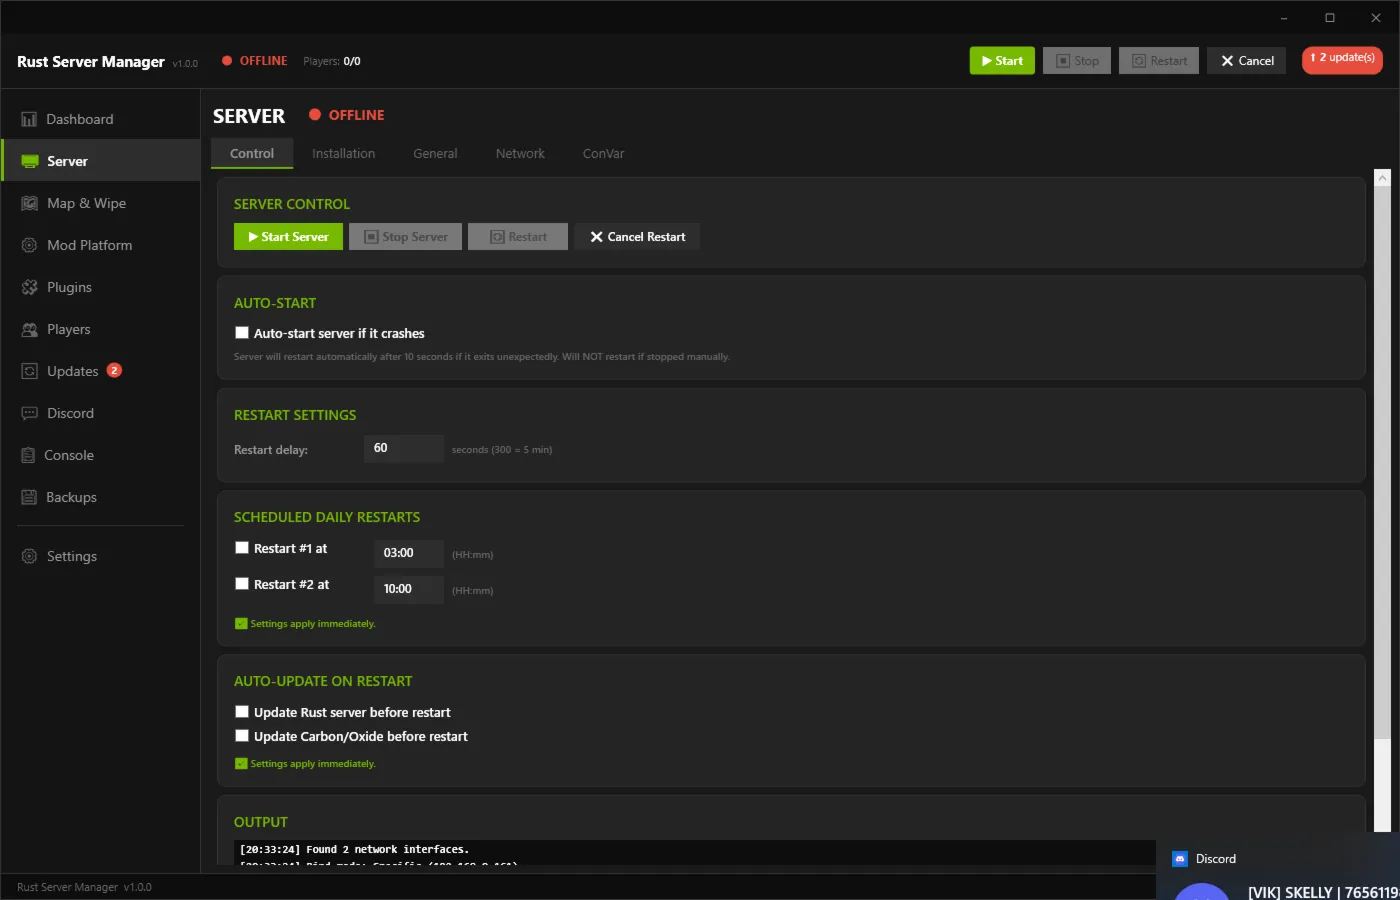The height and width of the screenshot is (900, 1400).
Task: Switch to the General tab
Action: 435,153
